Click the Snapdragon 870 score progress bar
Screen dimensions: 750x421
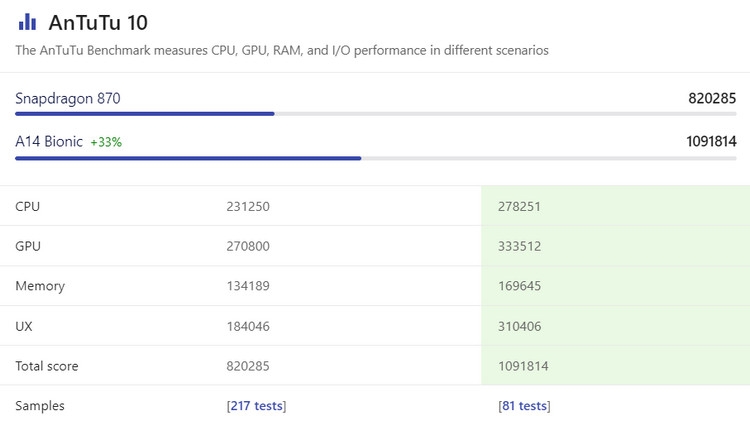(x=375, y=114)
